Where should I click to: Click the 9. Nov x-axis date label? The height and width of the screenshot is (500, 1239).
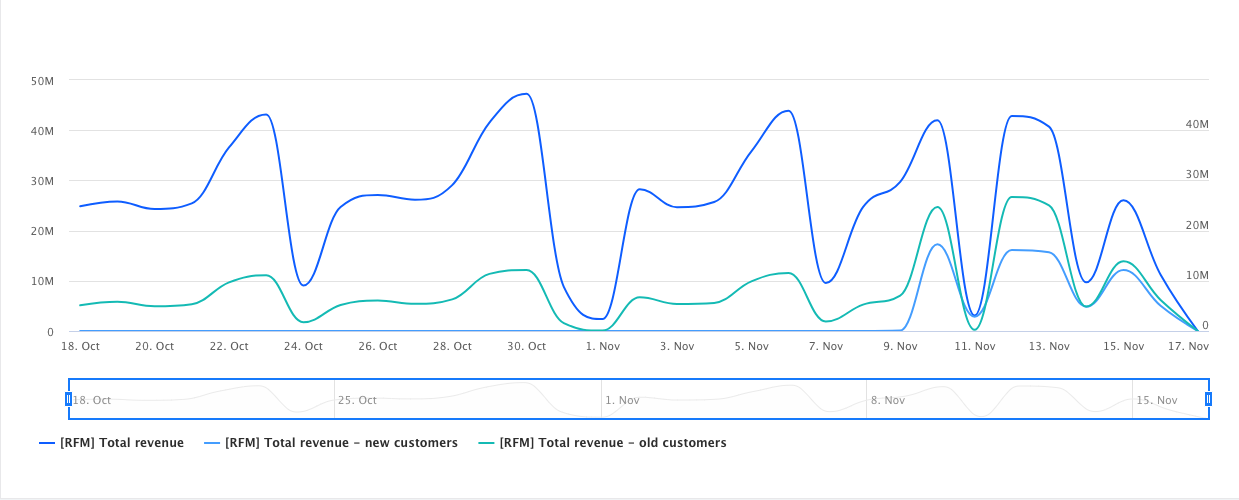[900, 346]
